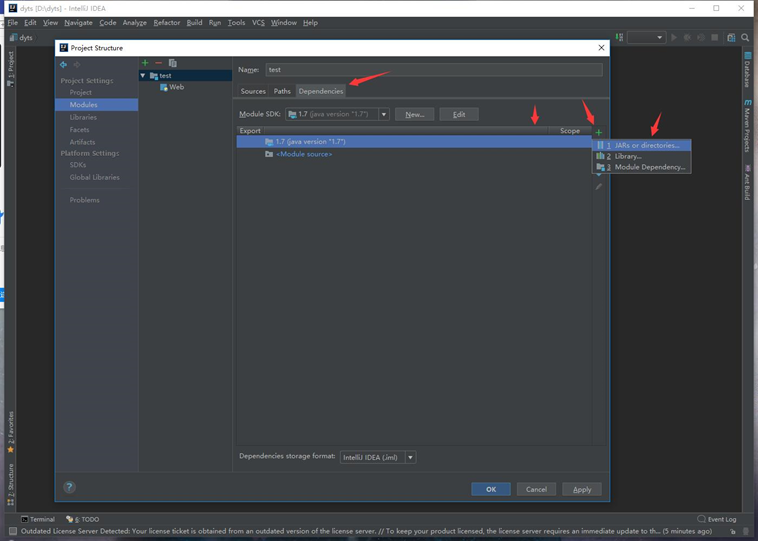Viewport: 758px width, 541px height.
Task: Click the Stop square icon in toolbar
Action: tap(714, 38)
